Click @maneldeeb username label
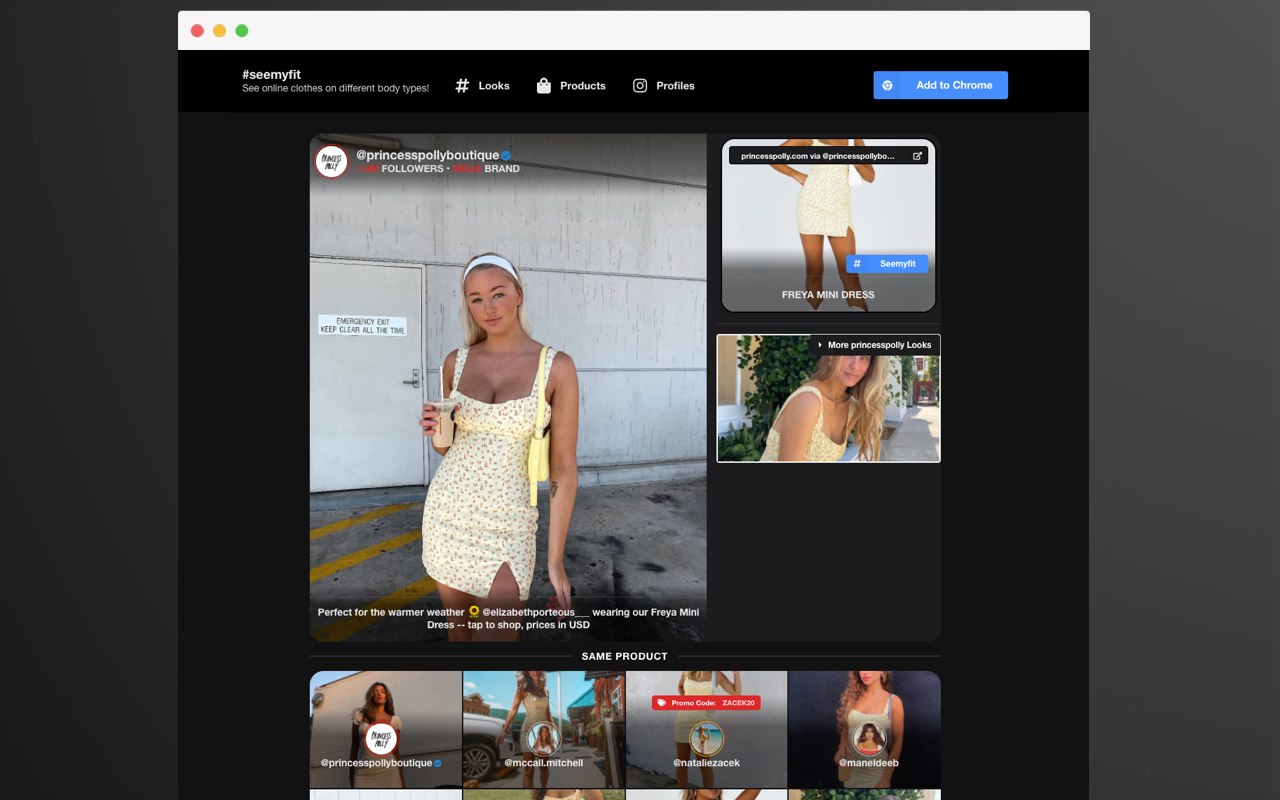1280x800 pixels. (x=869, y=763)
